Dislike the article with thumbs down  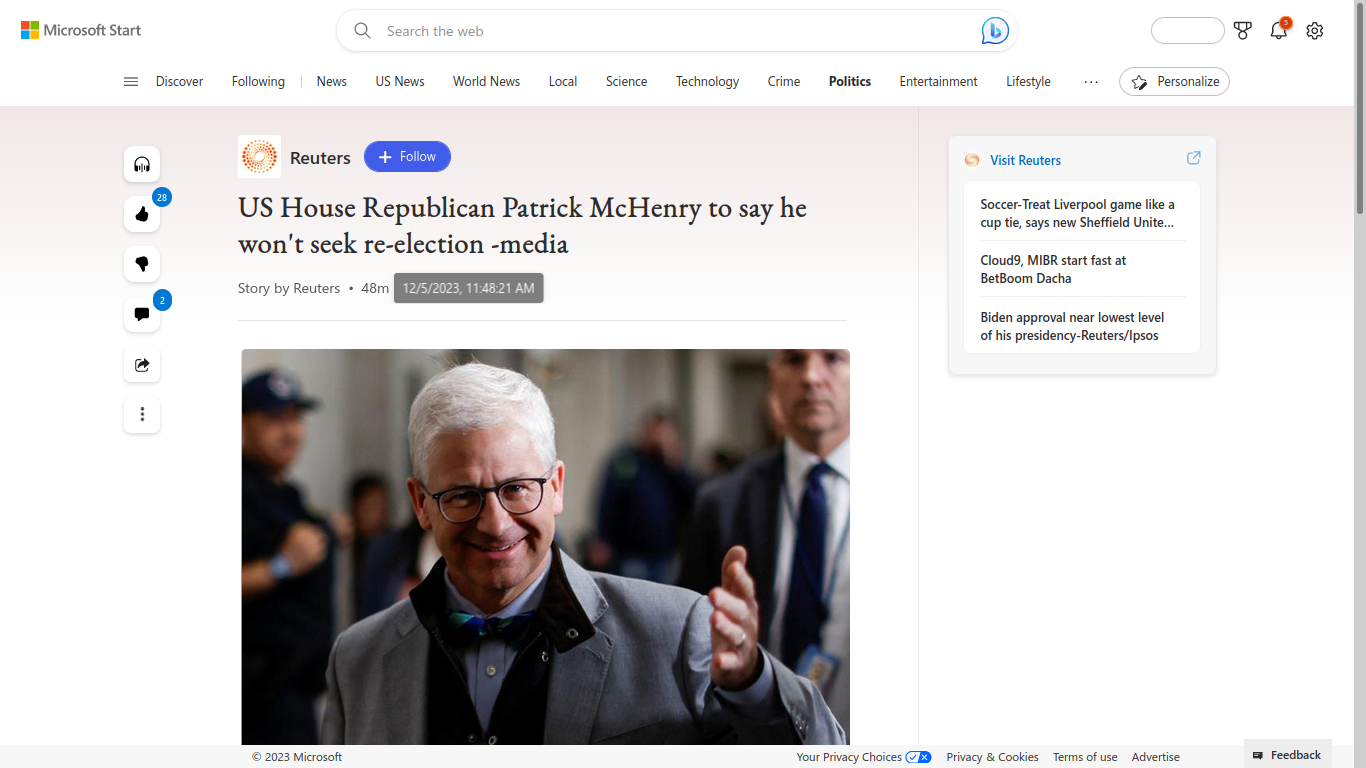[x=142, y=264]
